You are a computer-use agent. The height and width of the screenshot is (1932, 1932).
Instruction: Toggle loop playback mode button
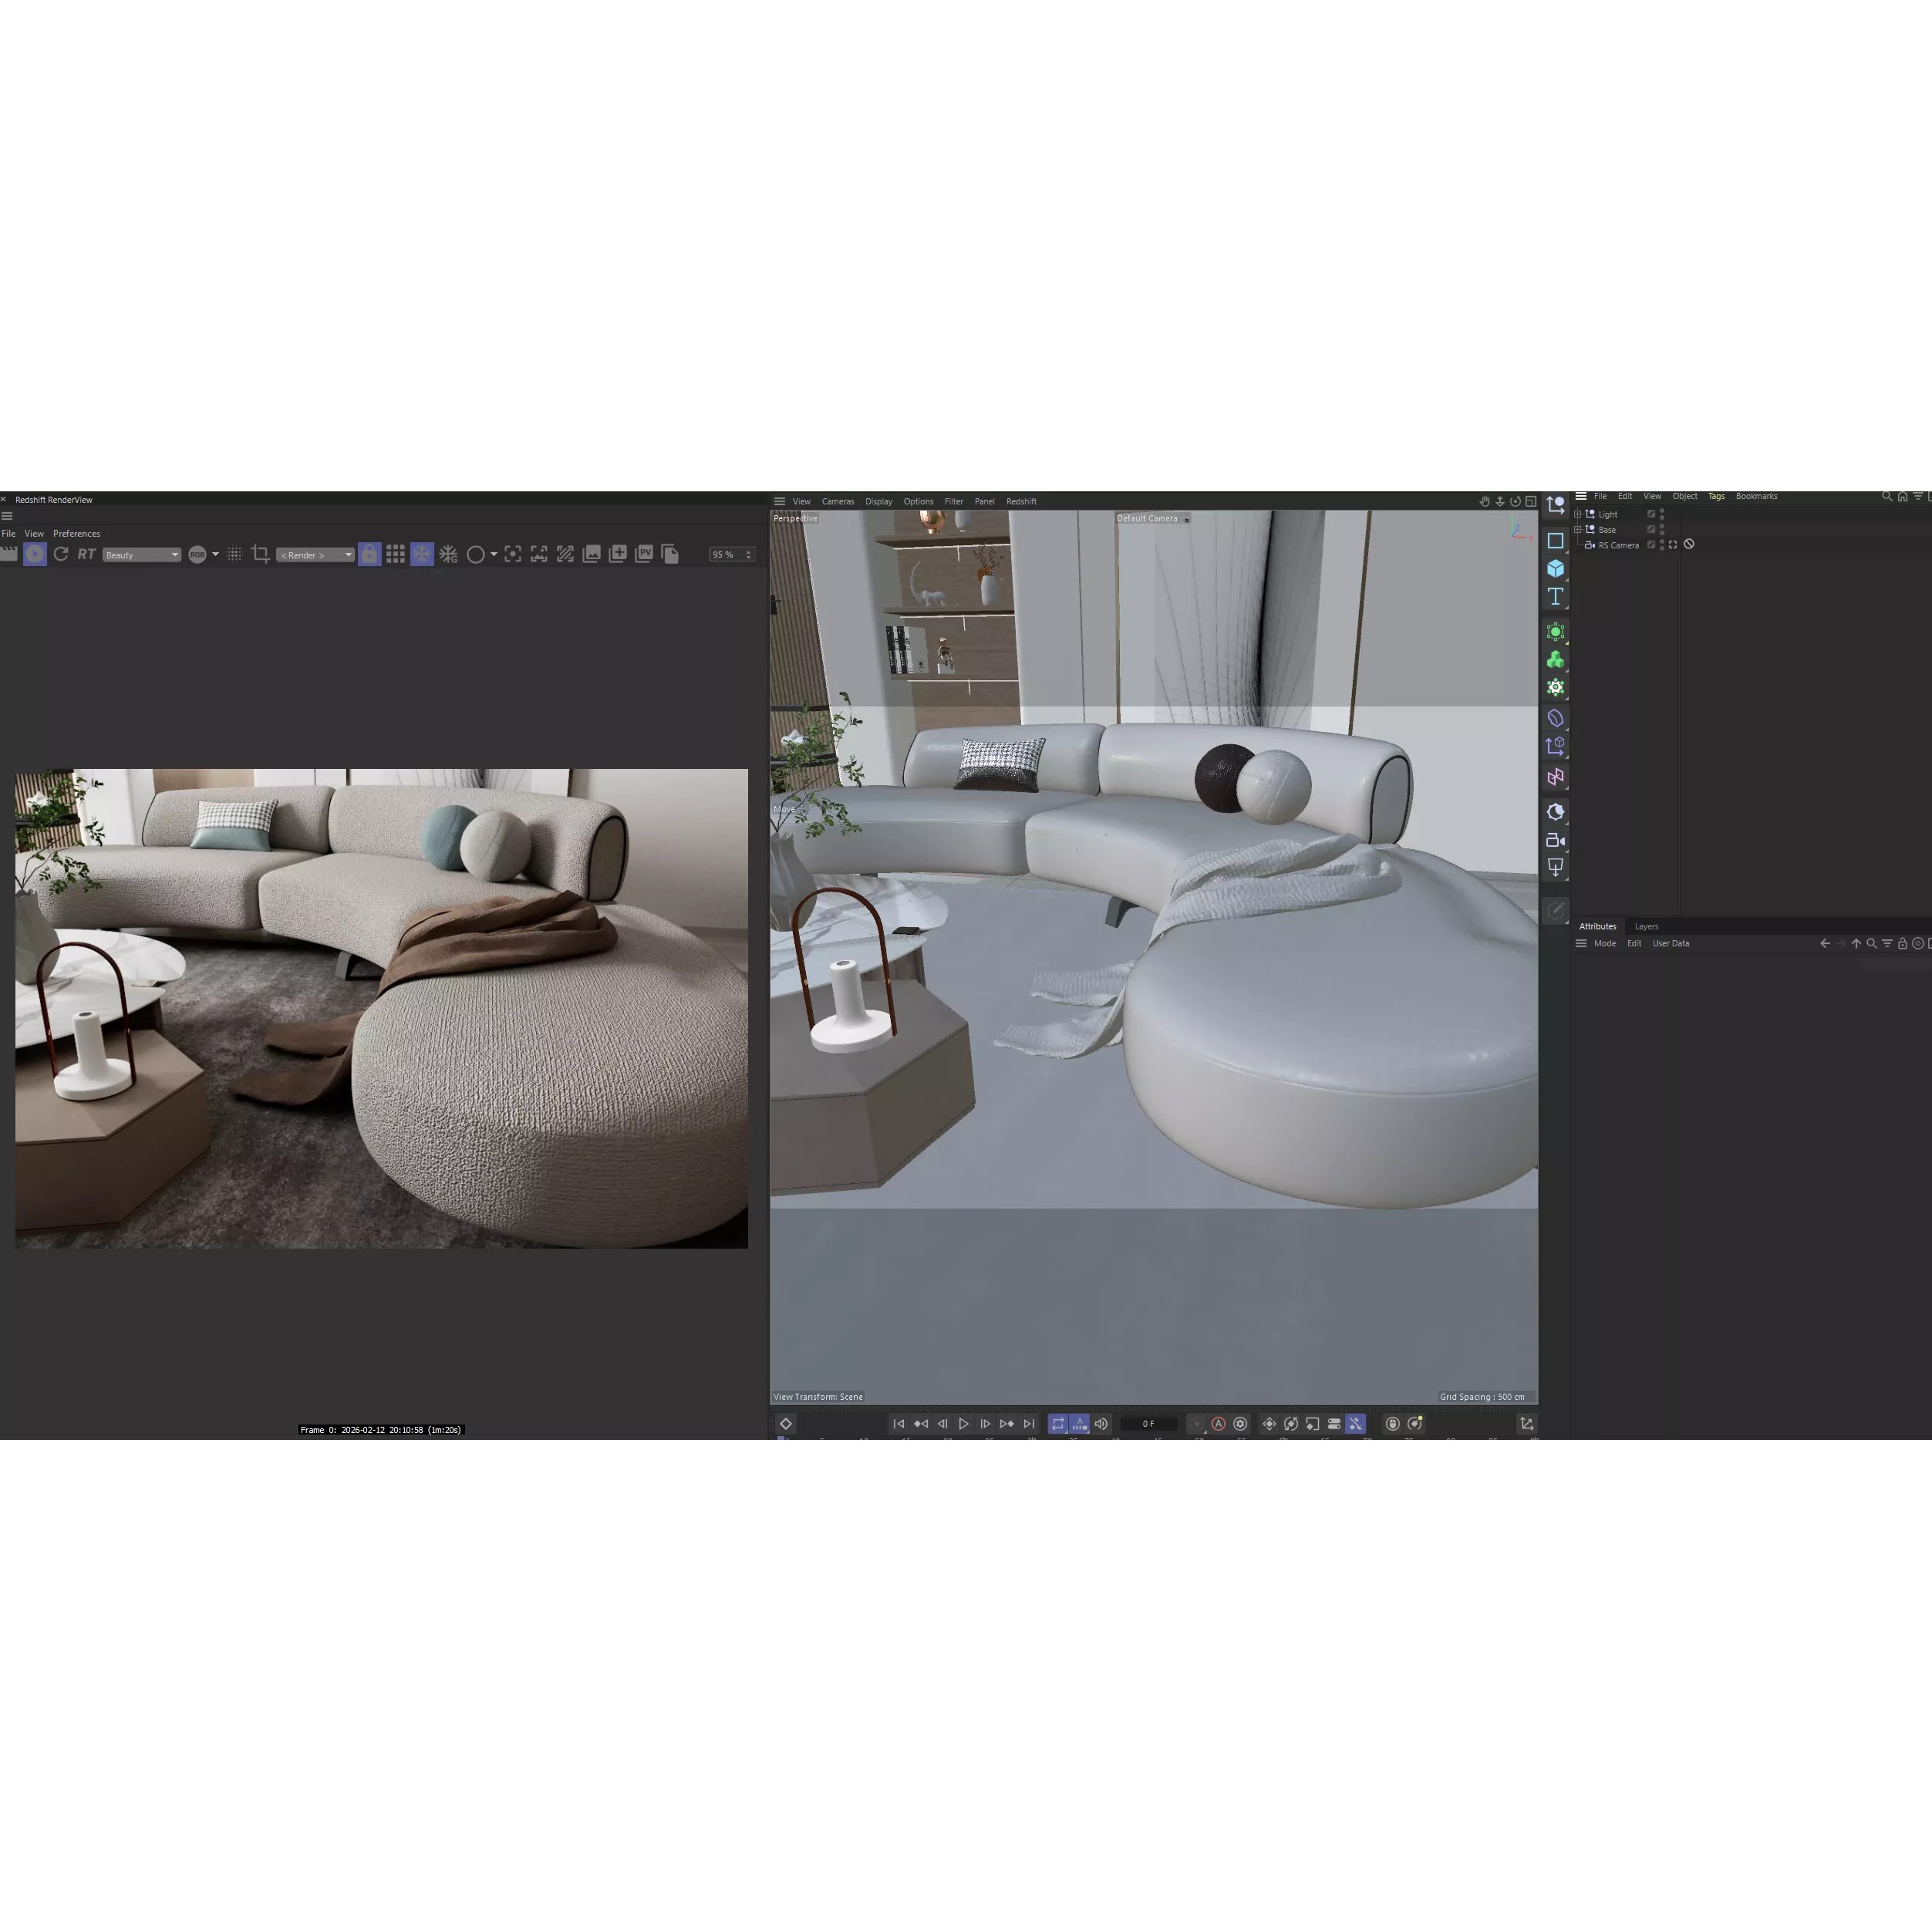1058,1424
